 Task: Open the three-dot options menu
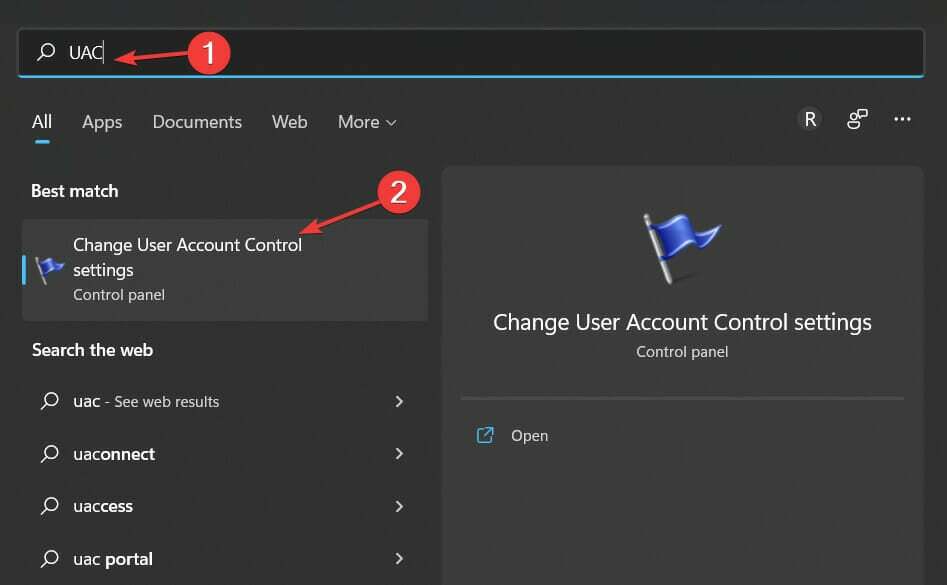tap(902, 119)
